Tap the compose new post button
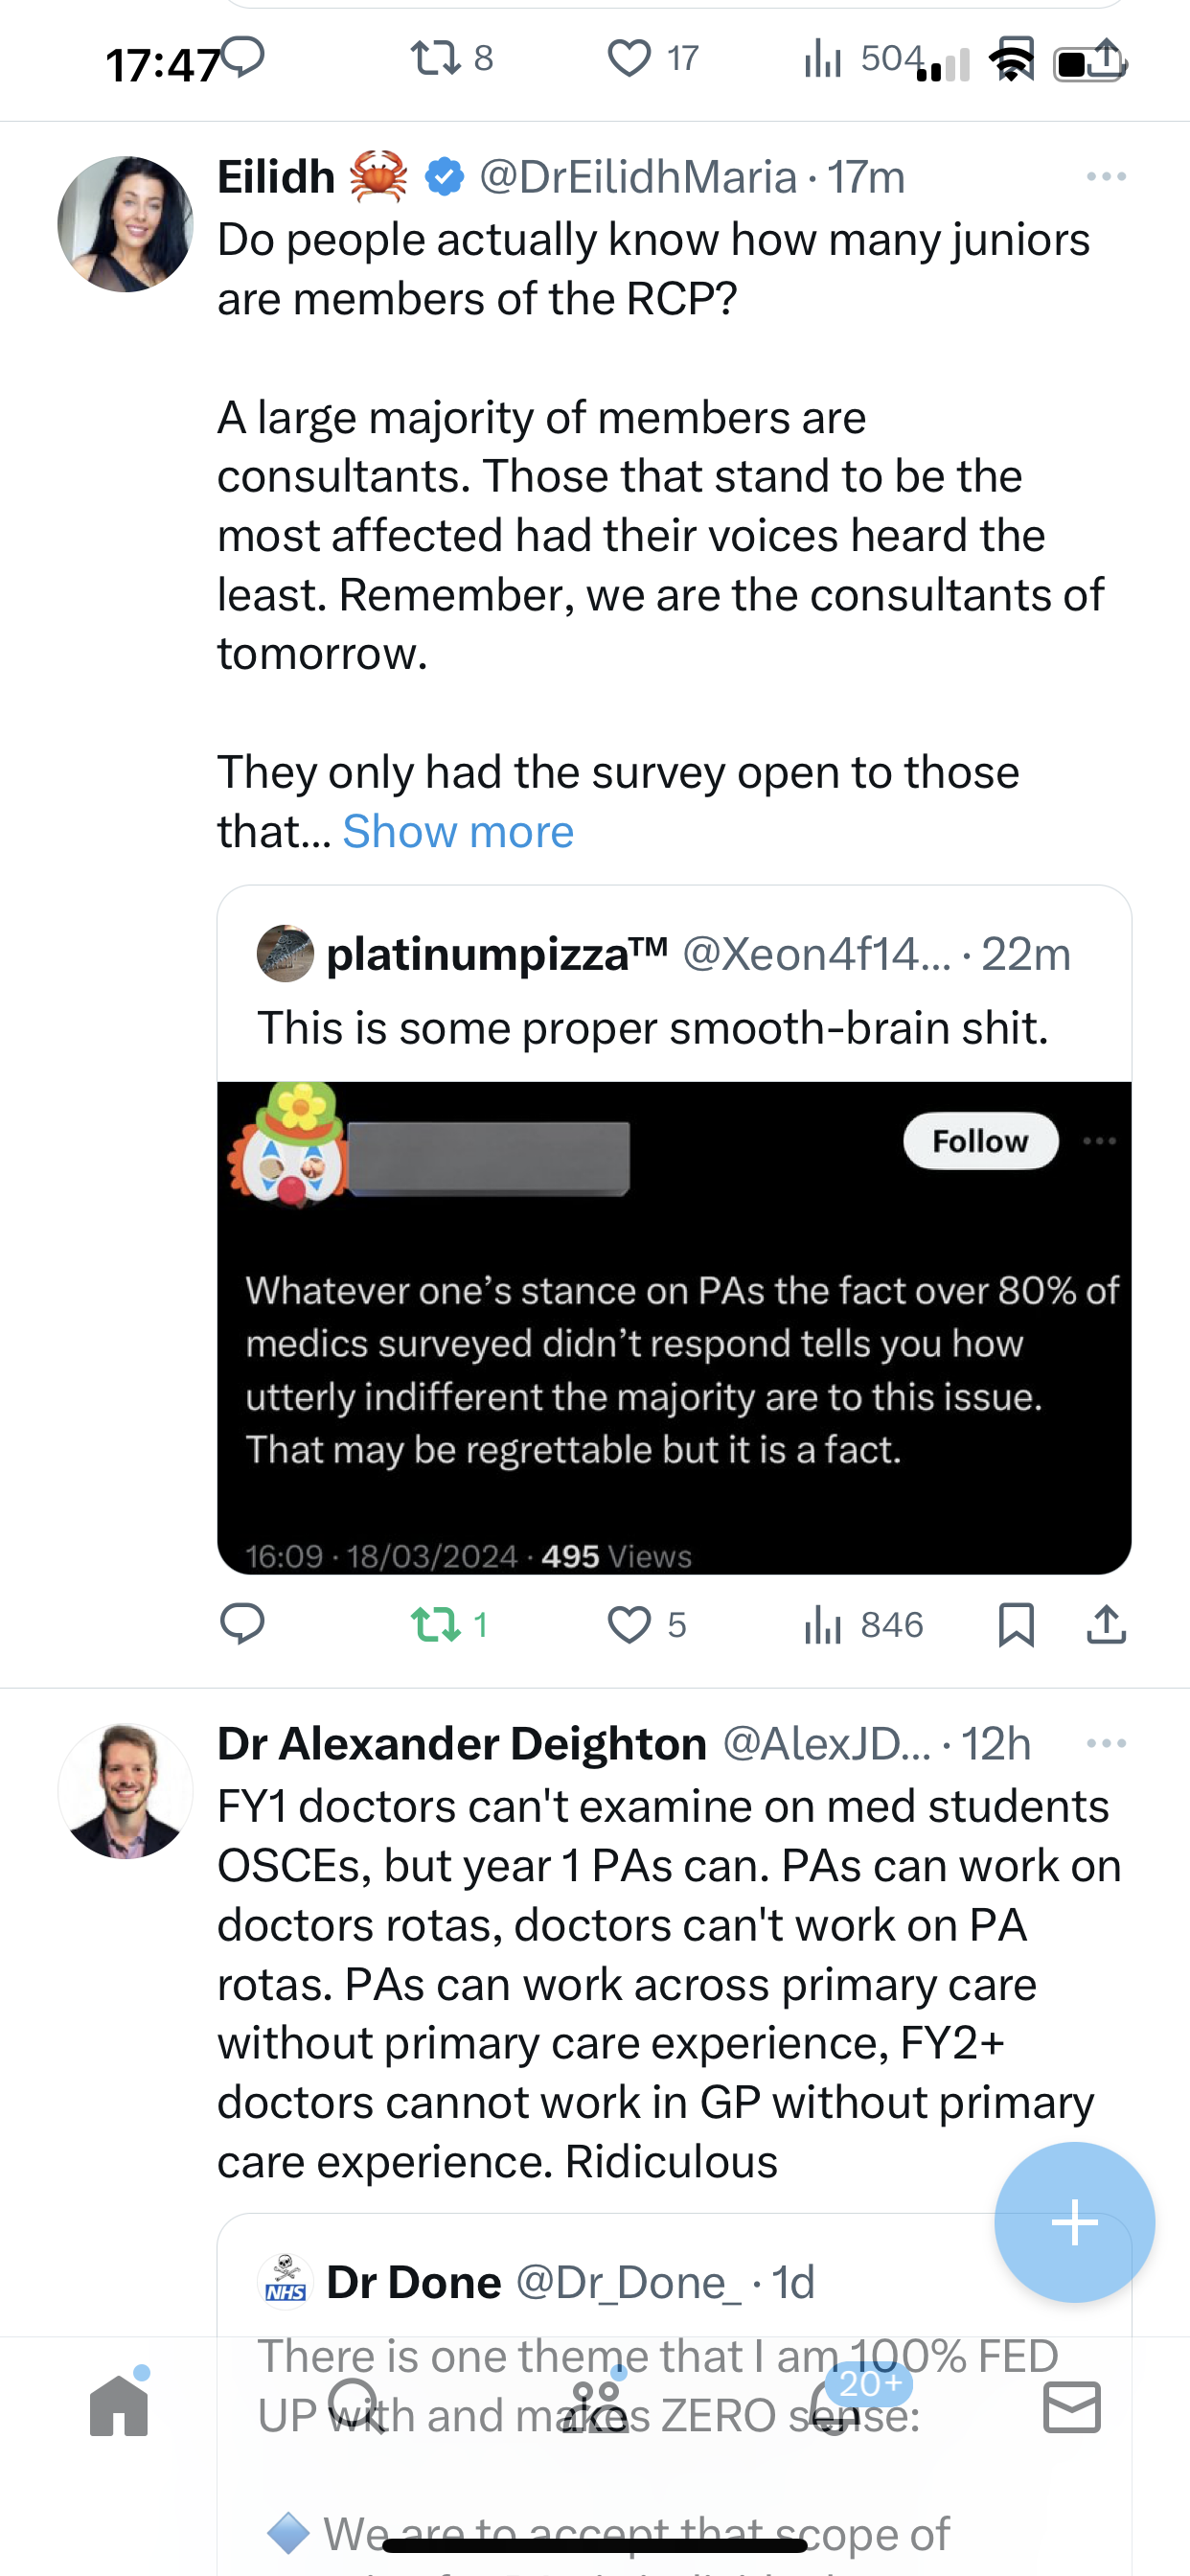This screenshot has width=1190, height=2576. [1074, 2222]
